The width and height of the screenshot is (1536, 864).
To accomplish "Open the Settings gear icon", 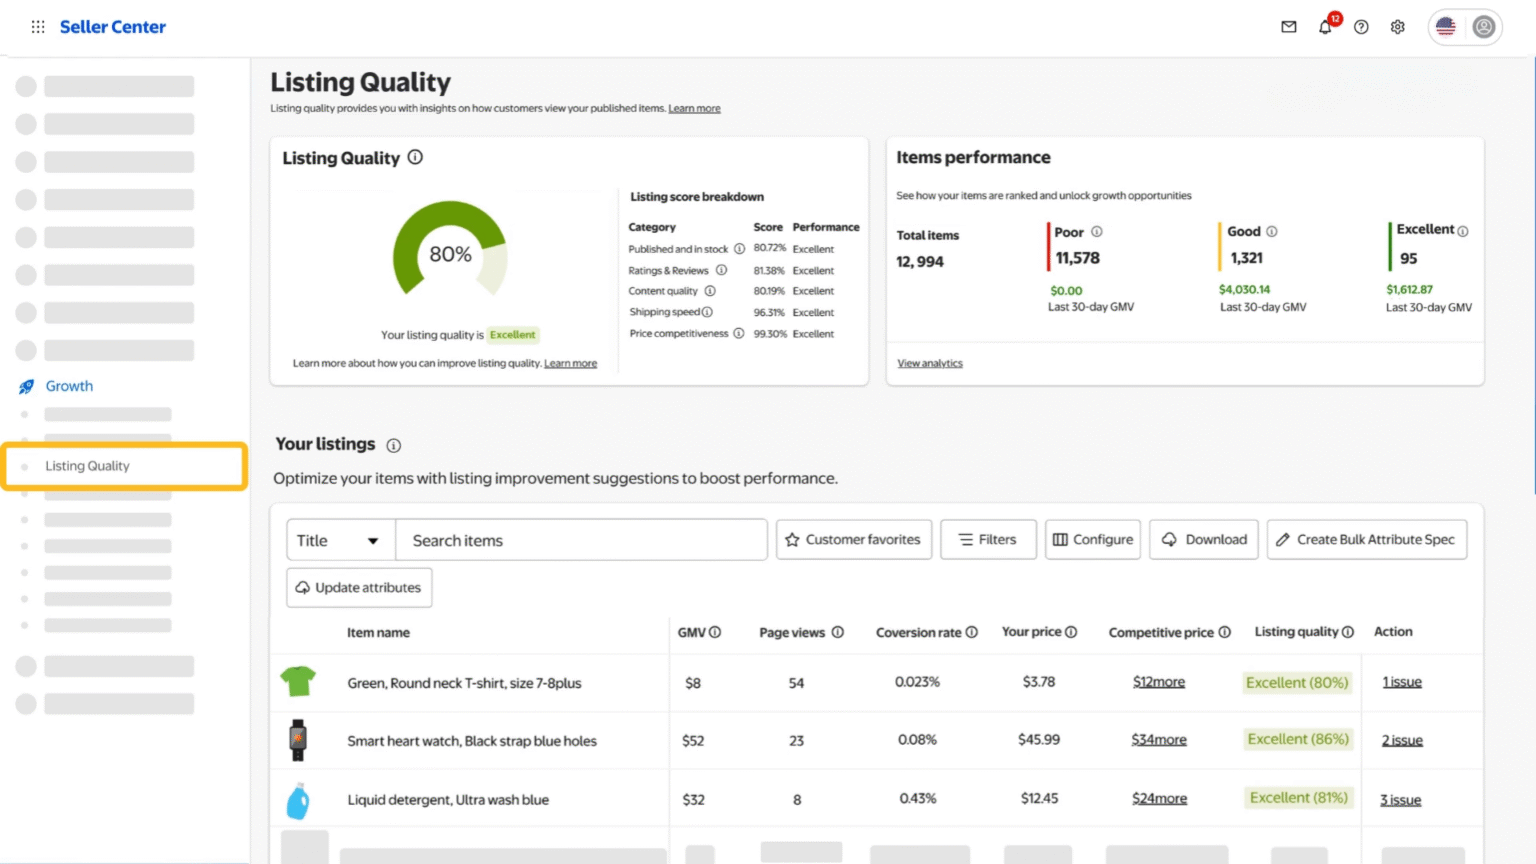I will pos(1397,27).
